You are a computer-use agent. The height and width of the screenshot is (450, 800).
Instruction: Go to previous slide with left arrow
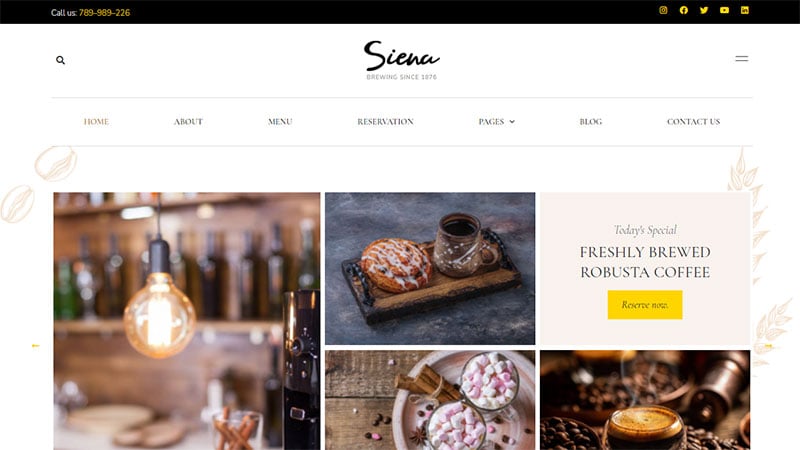(x=35, y=345)
